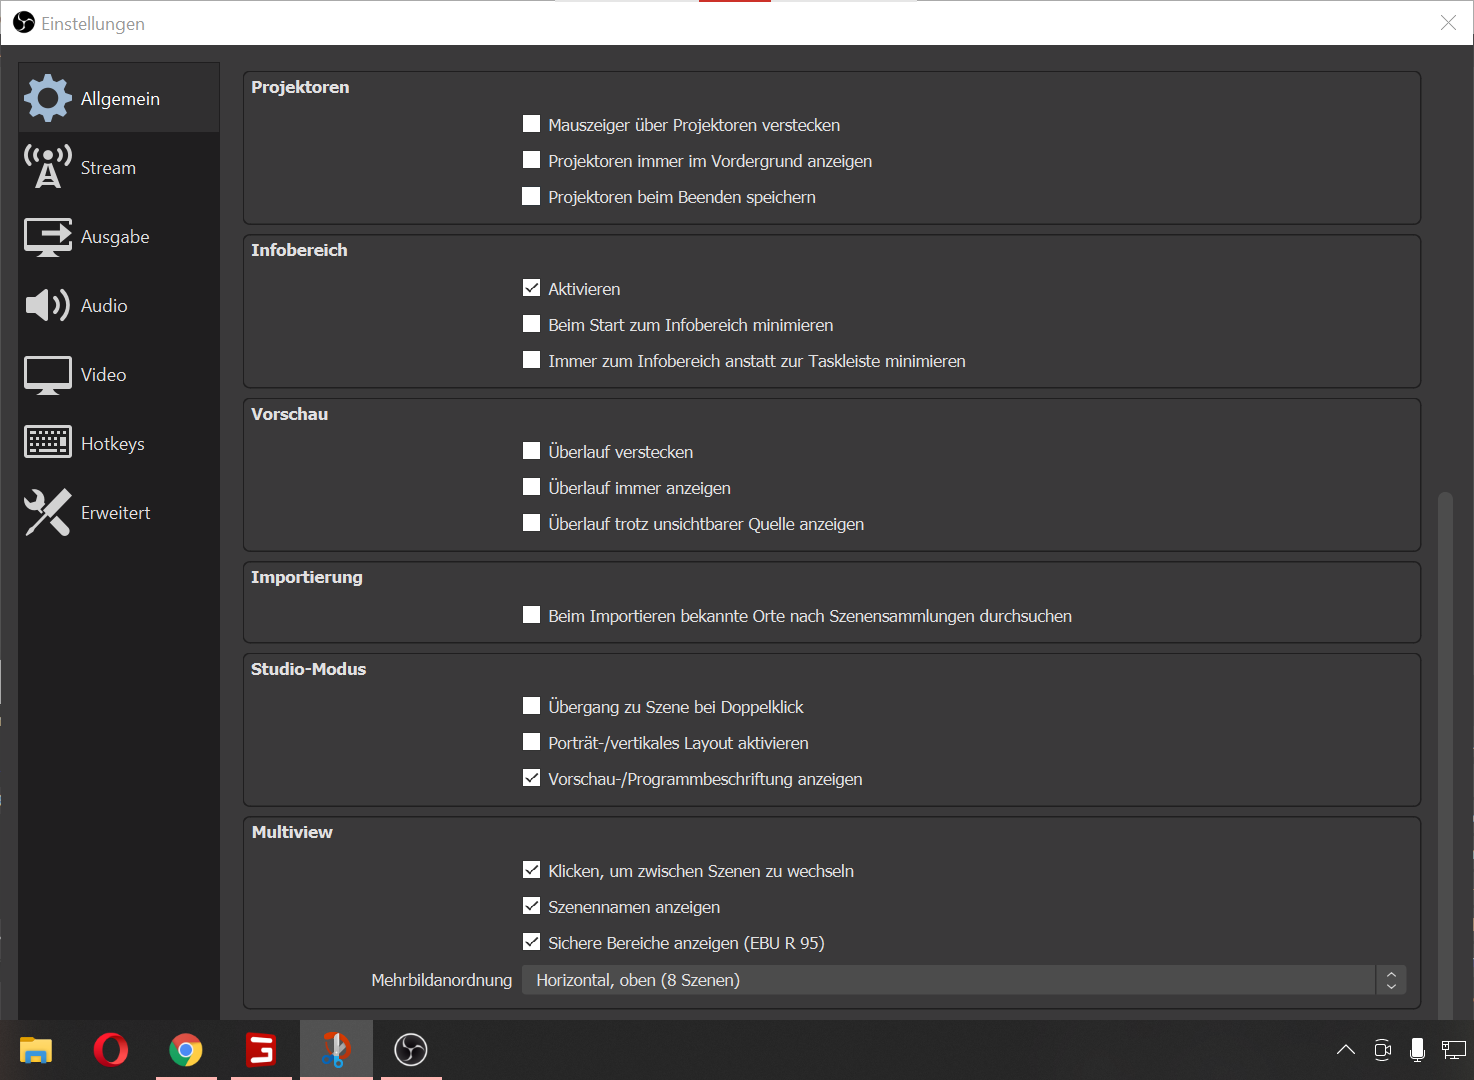1474x1080 pixels.
Task: Open the Mehrbildanordnung dropdown
Action: (963, 980)
